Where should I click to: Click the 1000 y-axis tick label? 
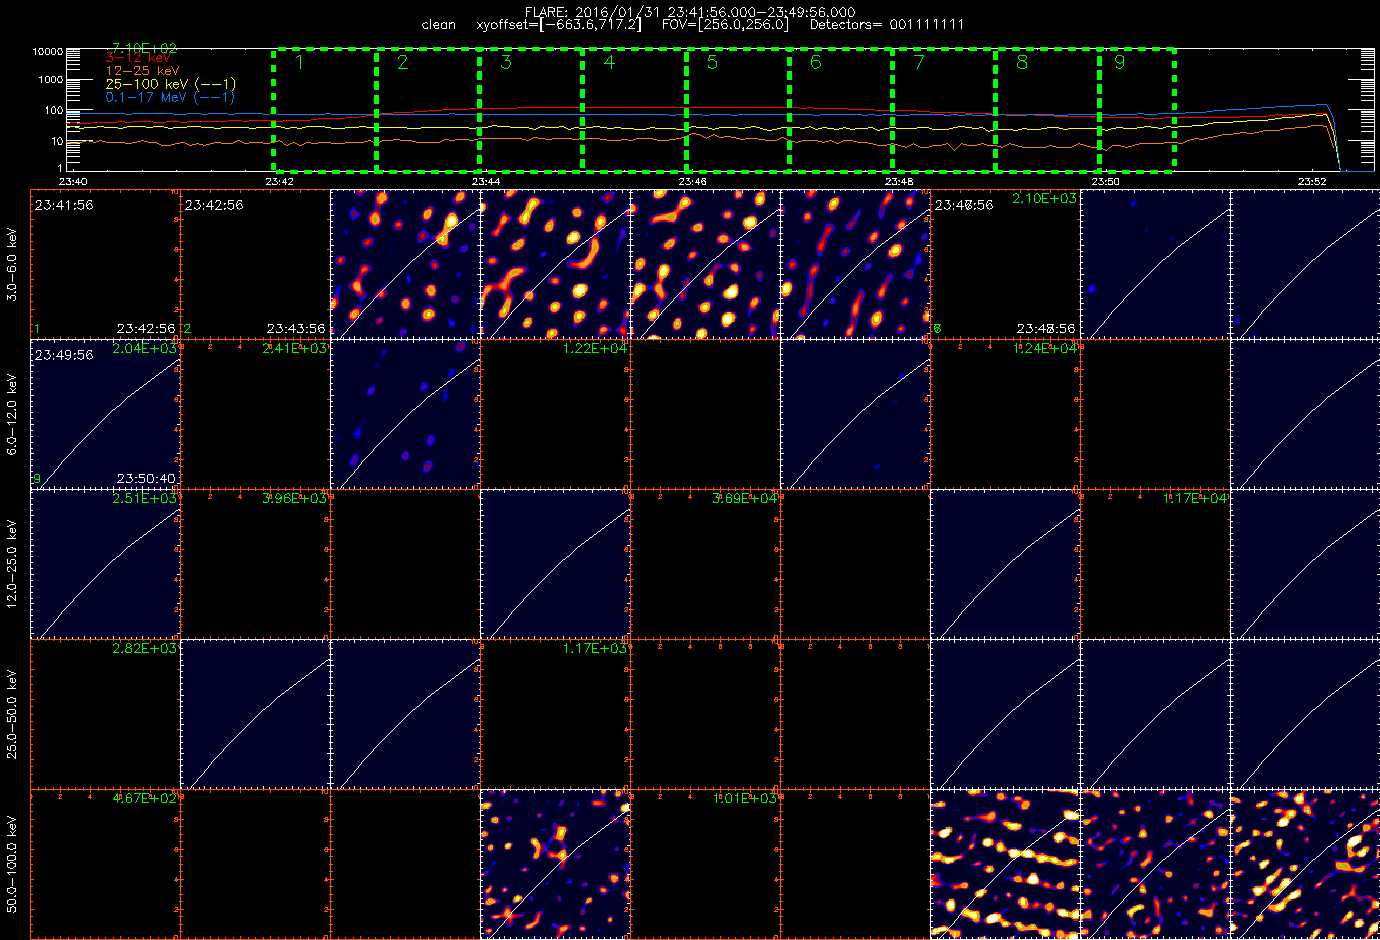[50, 80]
